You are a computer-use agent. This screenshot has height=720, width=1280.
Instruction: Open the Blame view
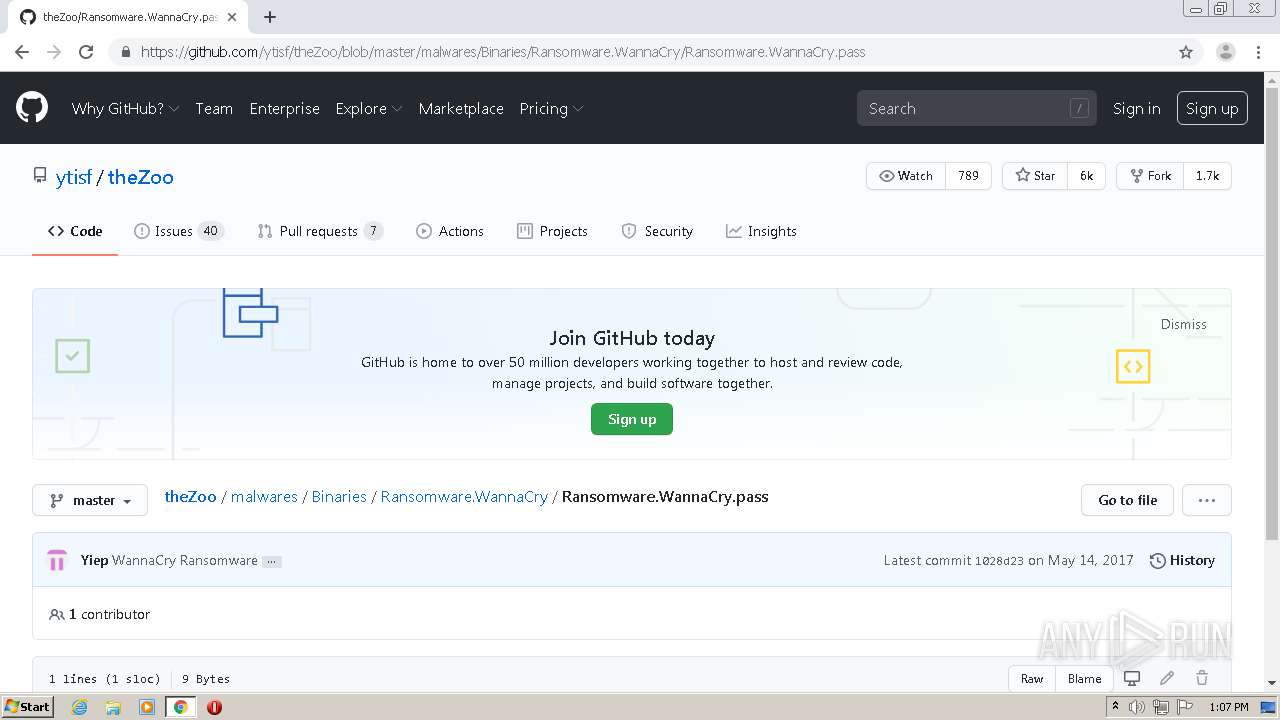(1084, 678)
